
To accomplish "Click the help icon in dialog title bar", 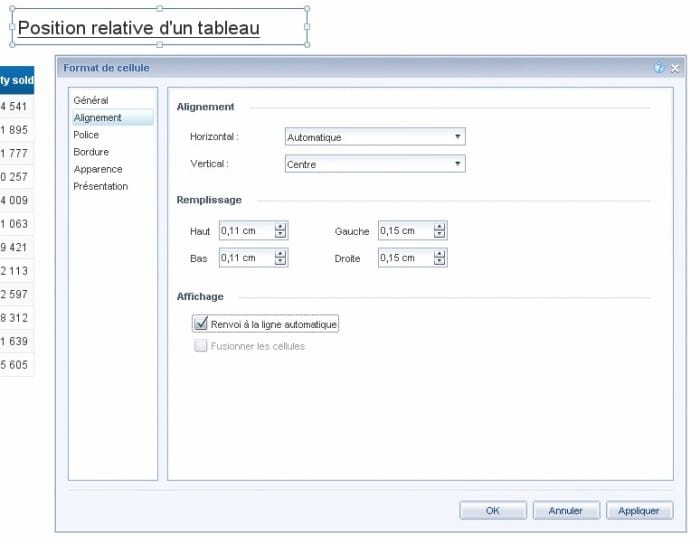I will (x=659, y=68).
